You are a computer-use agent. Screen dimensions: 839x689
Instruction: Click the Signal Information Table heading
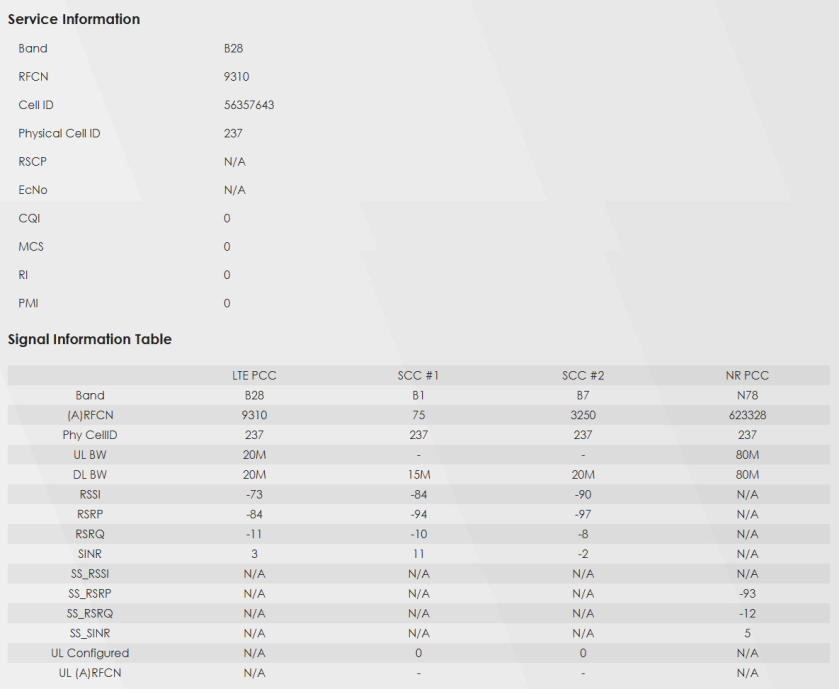pos(90,339)
